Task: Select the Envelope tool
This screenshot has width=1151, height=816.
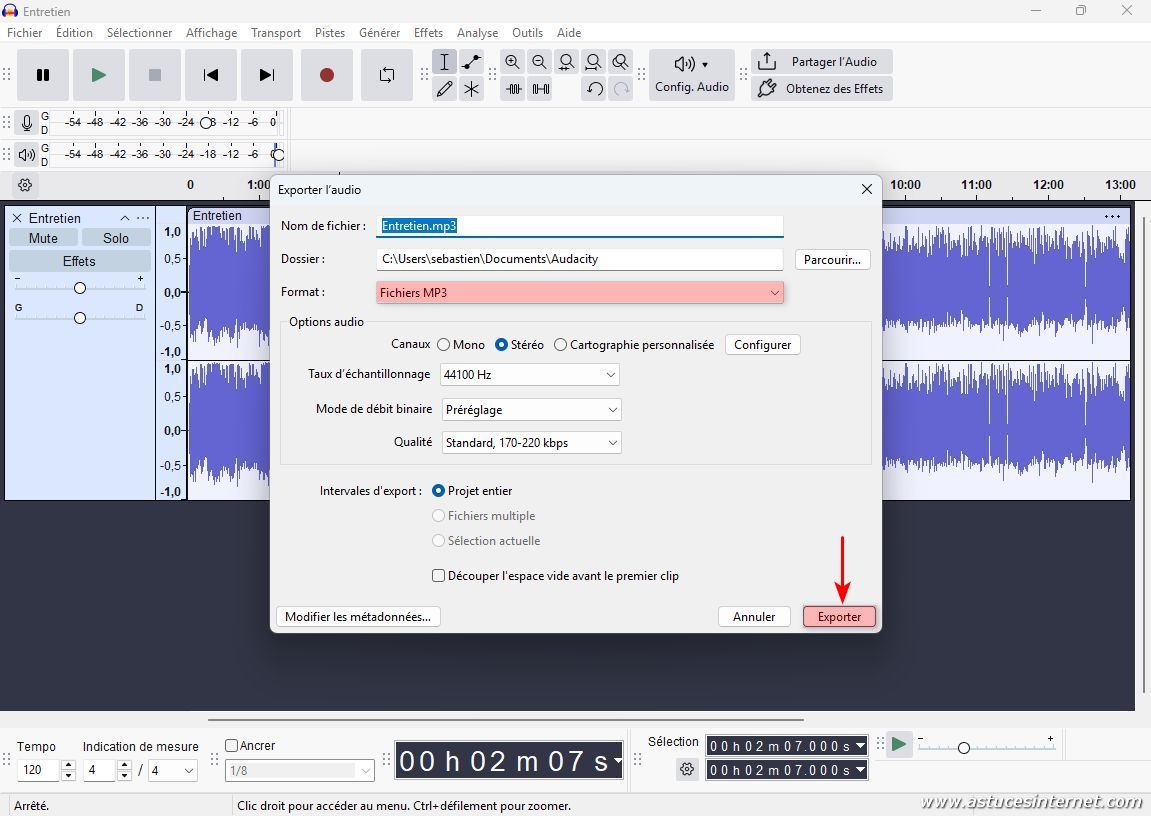Action: [x=471, y=62]
